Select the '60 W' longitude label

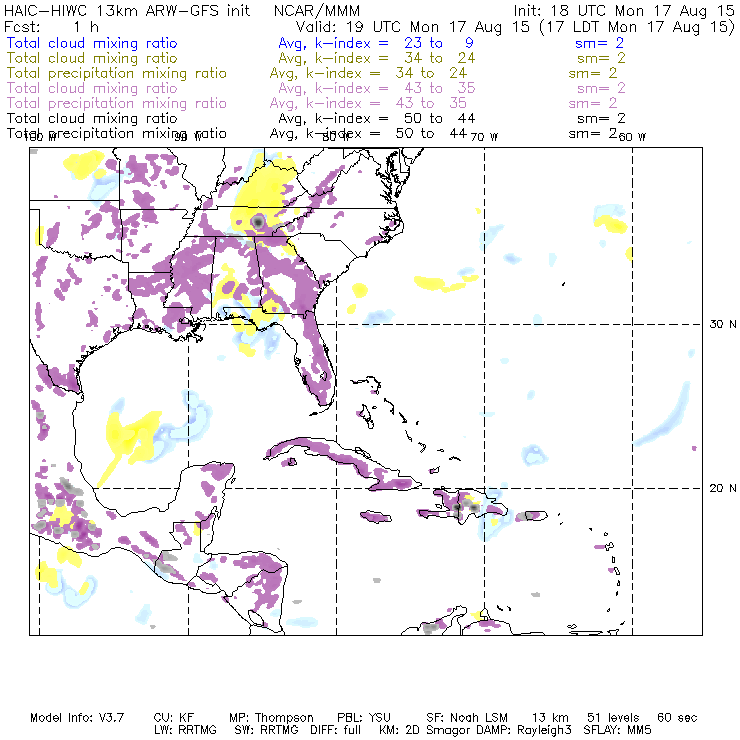pos(632,137)
